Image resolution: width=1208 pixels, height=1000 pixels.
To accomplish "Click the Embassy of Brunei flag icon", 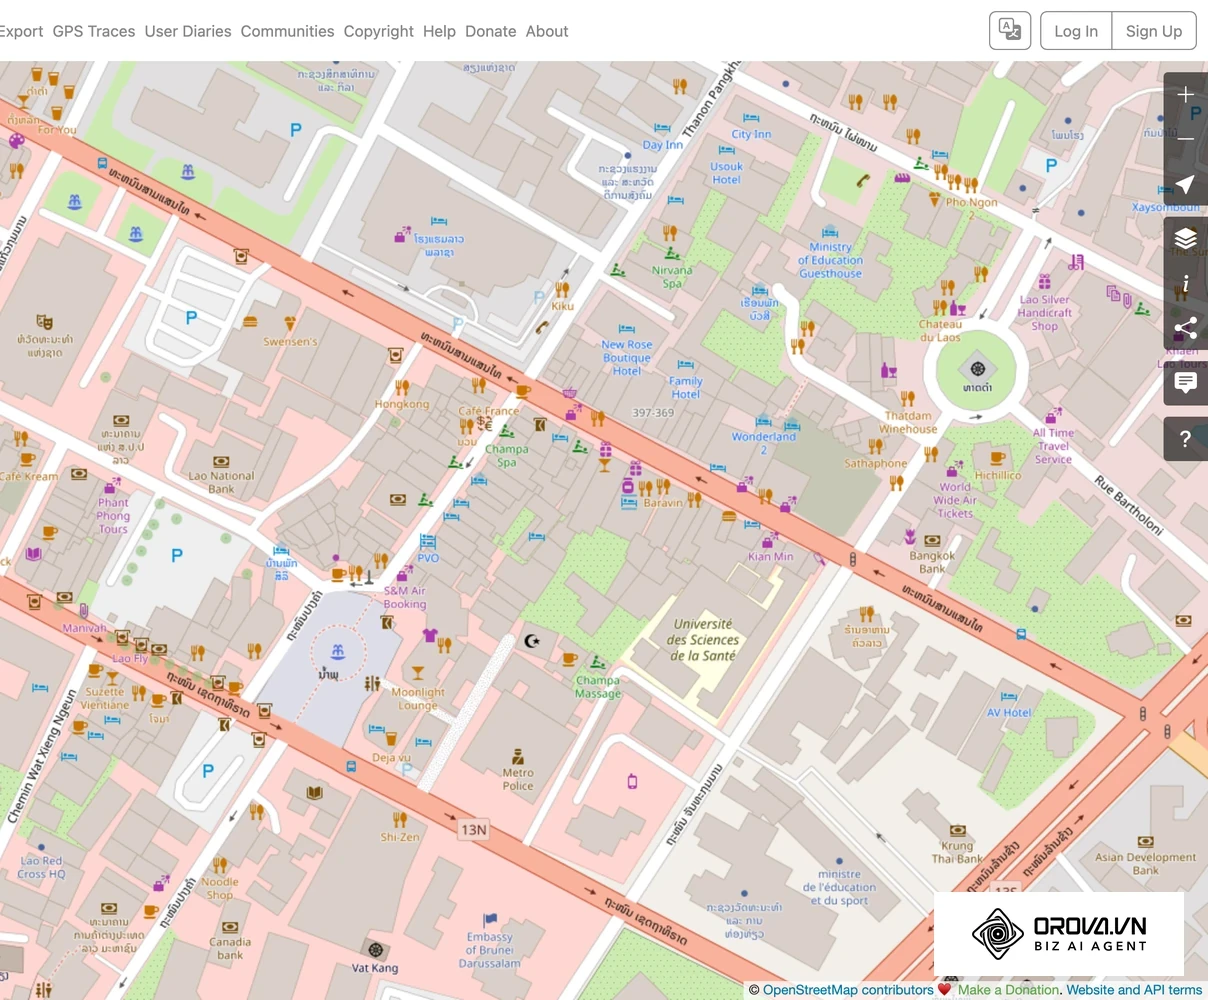I will (x=490, y=920).
